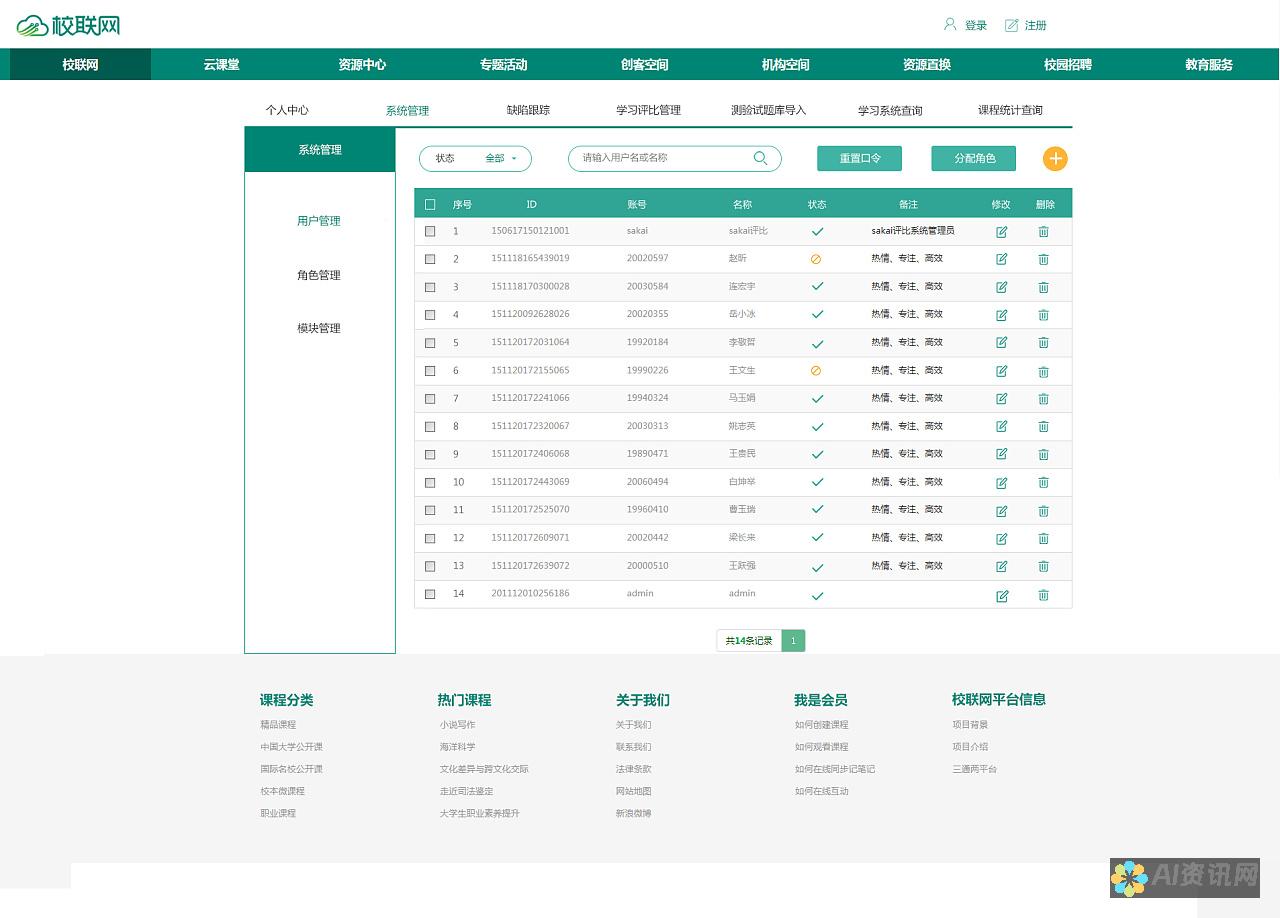Screen dimensions: 1280x918
Task: Click the ID 150617150121001 cell
Action: [x=530, y=231]
